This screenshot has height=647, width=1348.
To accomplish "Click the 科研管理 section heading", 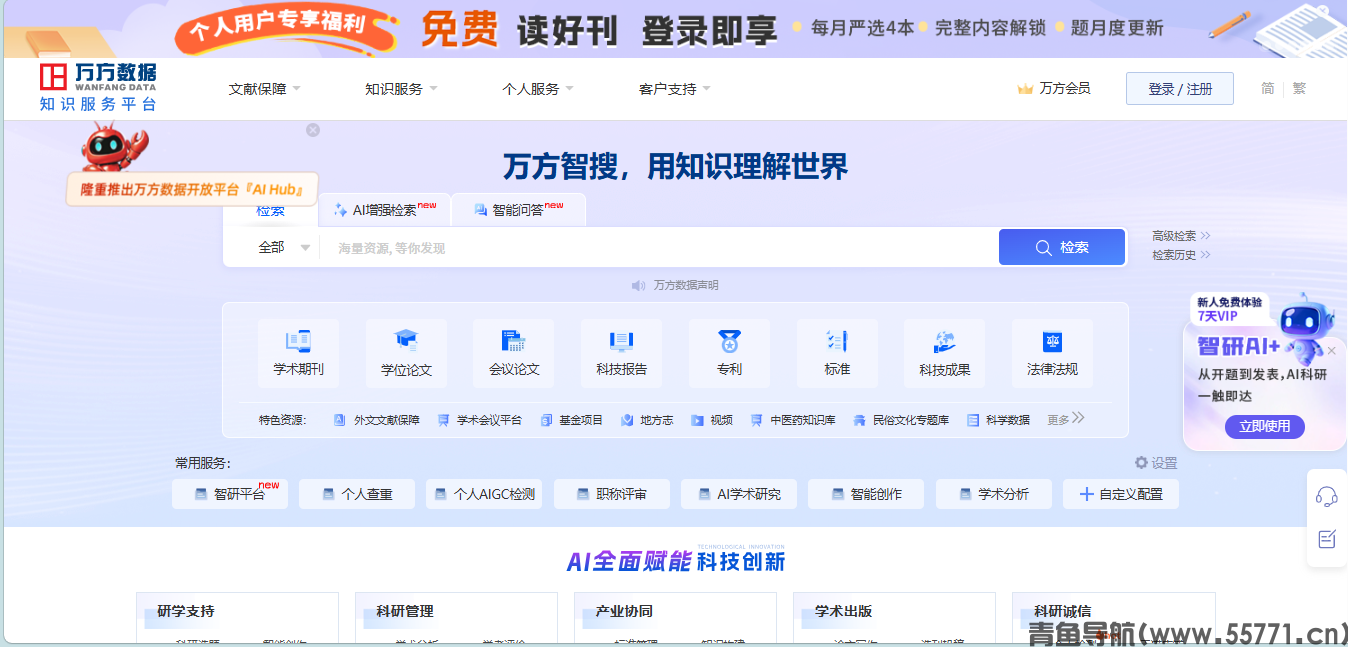I will (x=405, y=611).
